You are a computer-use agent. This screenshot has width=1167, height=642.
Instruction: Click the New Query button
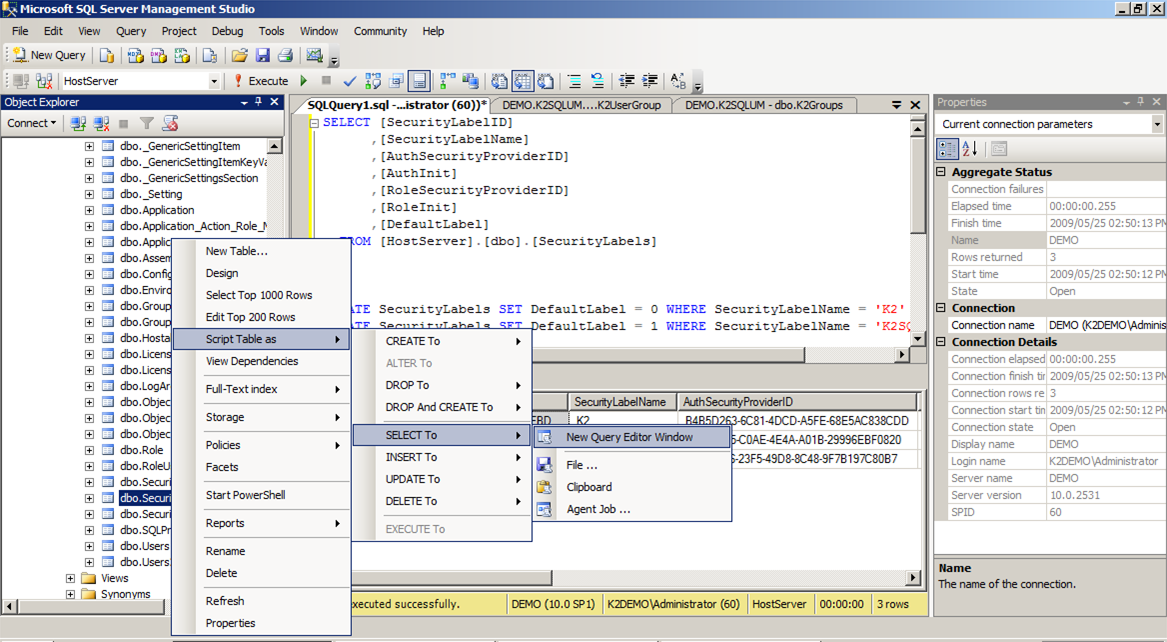[48, 55]
